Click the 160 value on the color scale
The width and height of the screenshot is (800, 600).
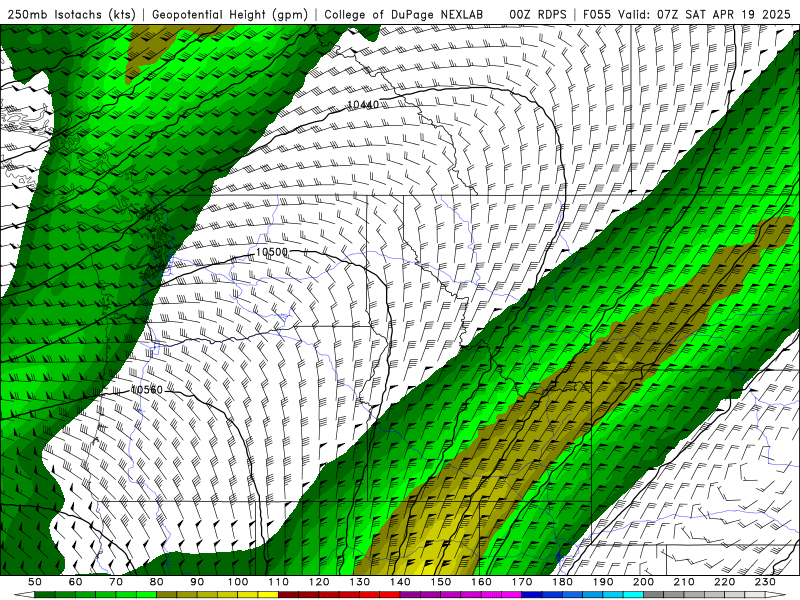click(x=482, y=582)
